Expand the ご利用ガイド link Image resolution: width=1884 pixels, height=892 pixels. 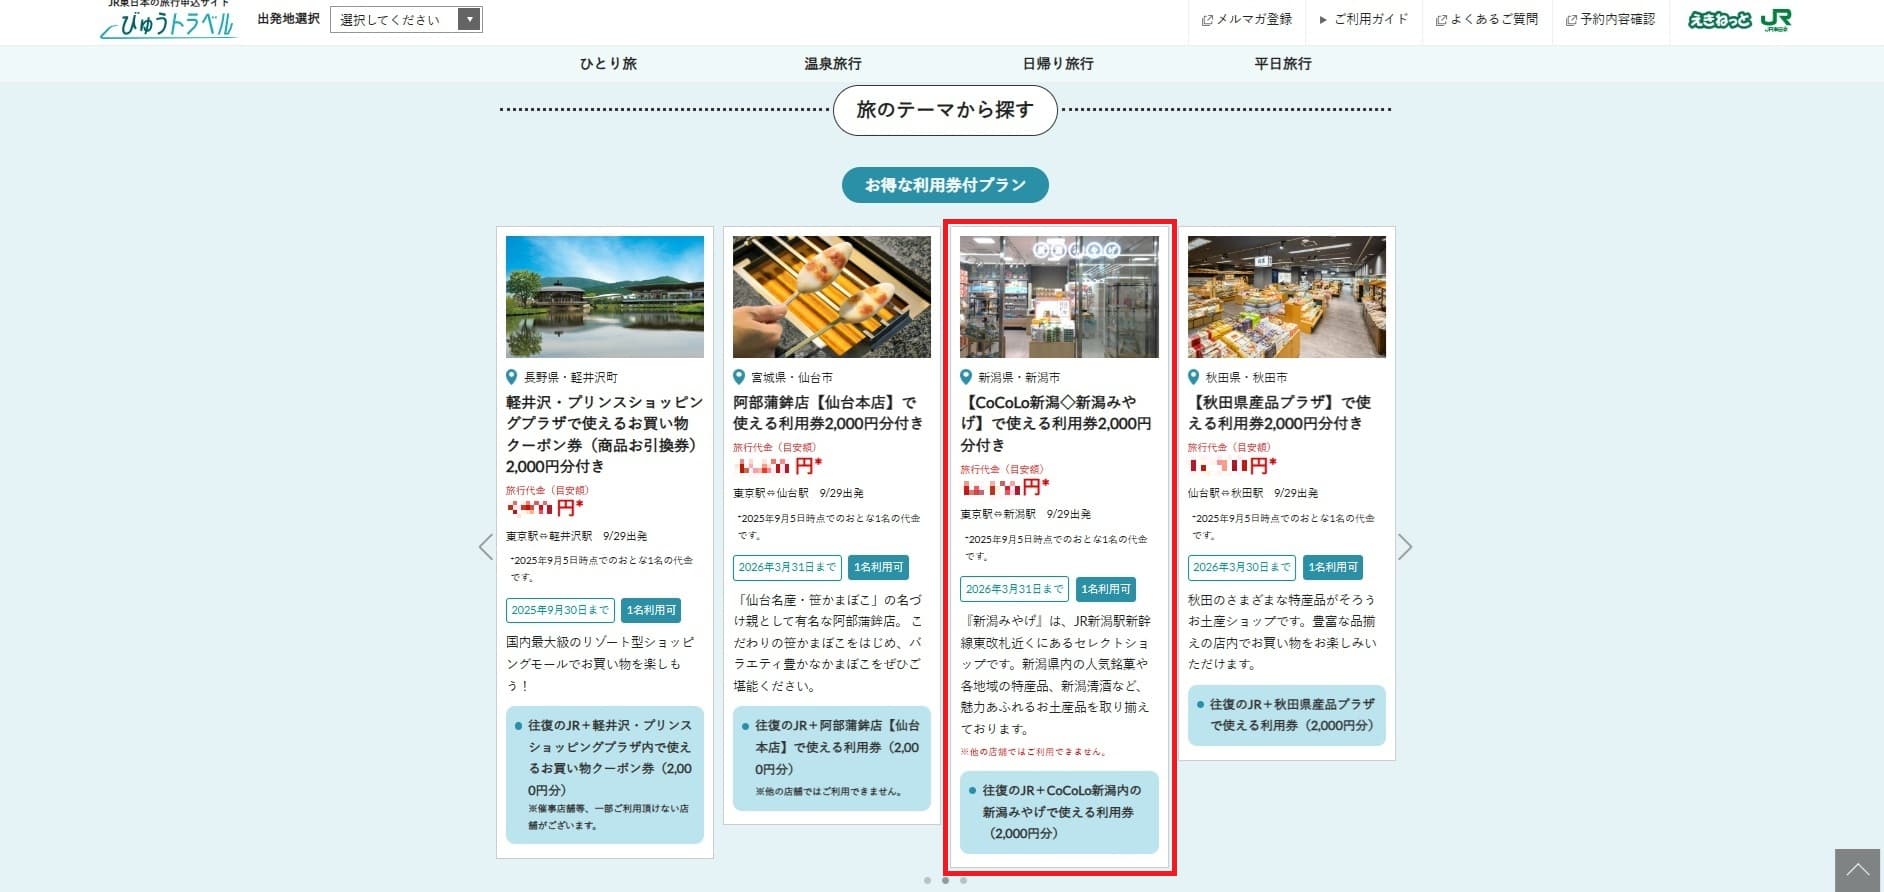[1363, 19]
